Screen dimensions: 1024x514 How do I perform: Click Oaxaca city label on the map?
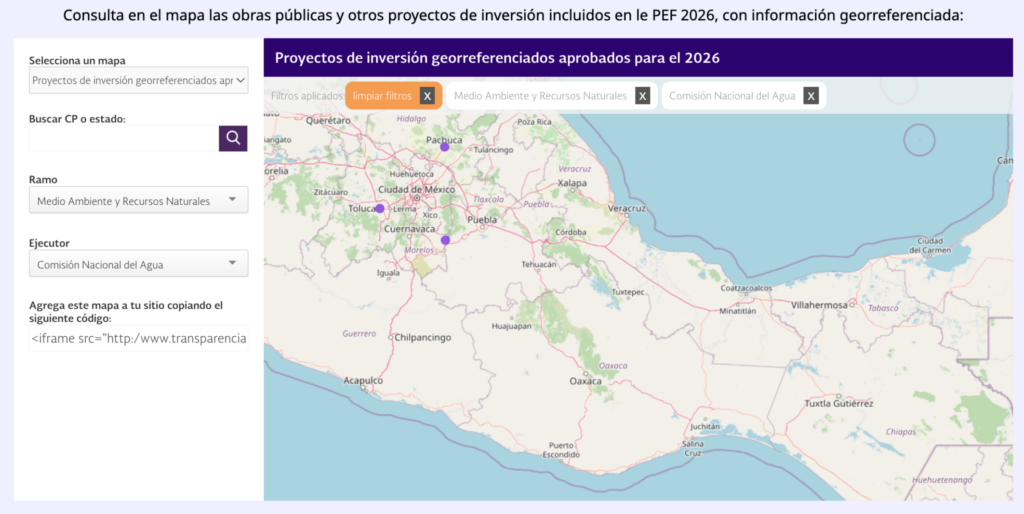click(585, 381)
